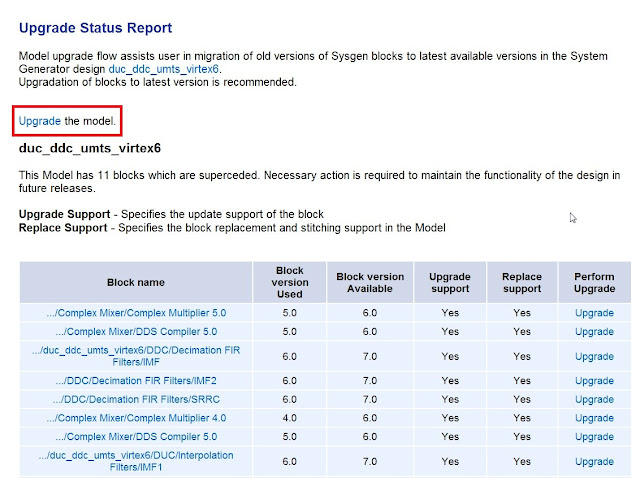Select the bold 'Replace Support' definition term
This screenshot has width=640, height=478.
coord(63,228)
